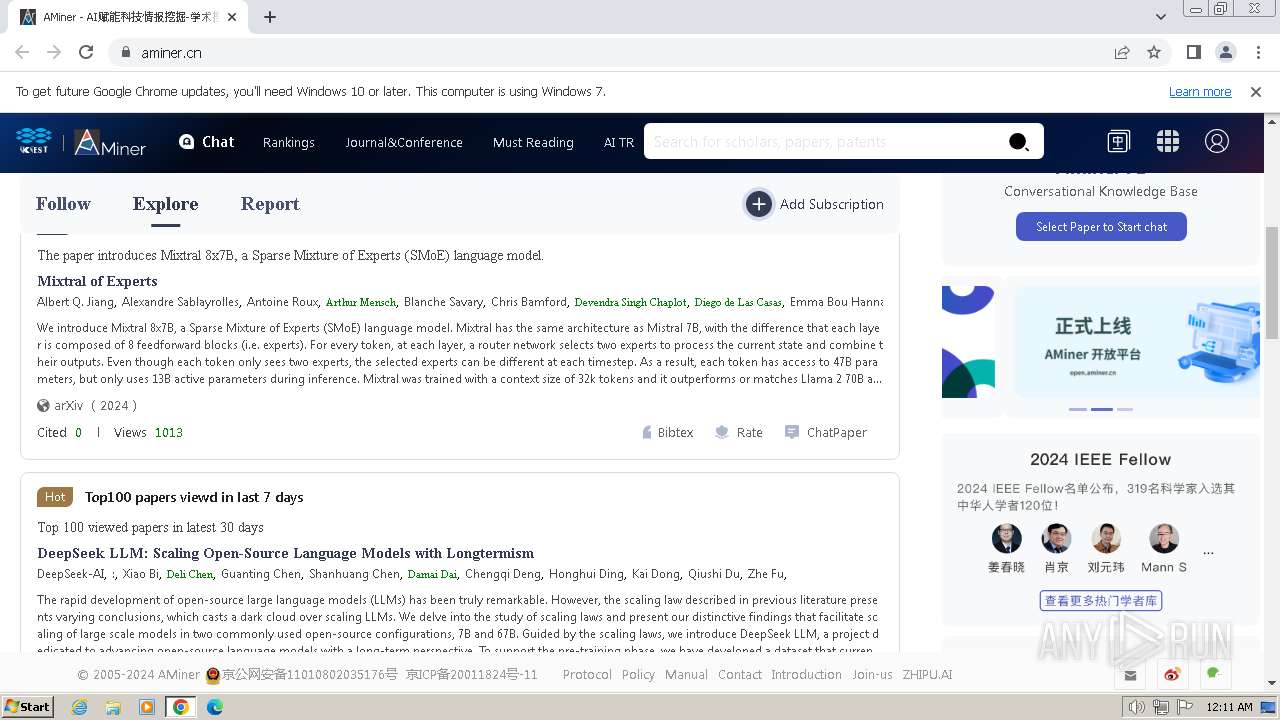Click the view more popular scholars button

click(x=1101, y=601)
